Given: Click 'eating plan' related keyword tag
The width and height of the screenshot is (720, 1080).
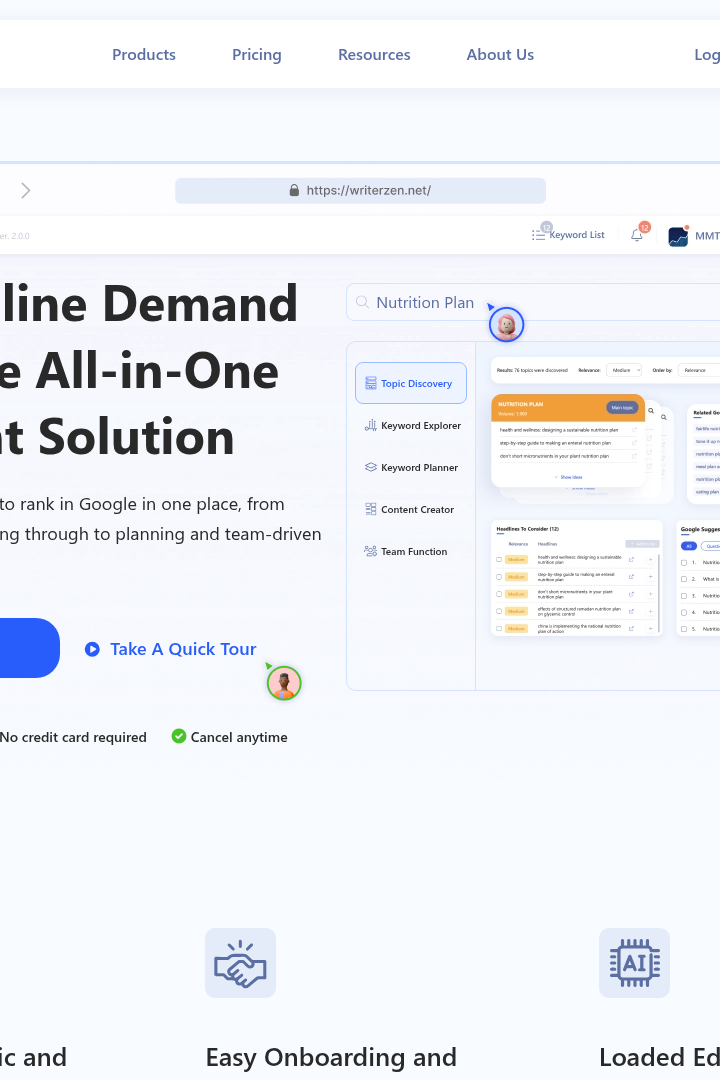Looking at the screenshot, I should [x=707, y=492].
